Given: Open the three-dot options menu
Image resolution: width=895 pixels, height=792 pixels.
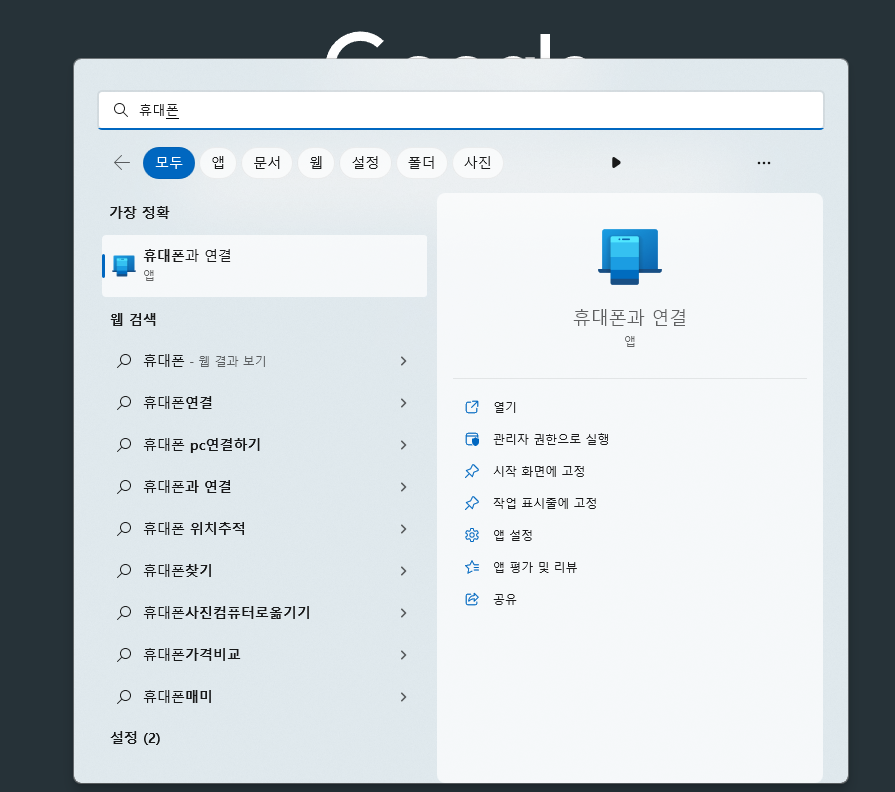Looking at the screenshot, I should pos(764,163).
